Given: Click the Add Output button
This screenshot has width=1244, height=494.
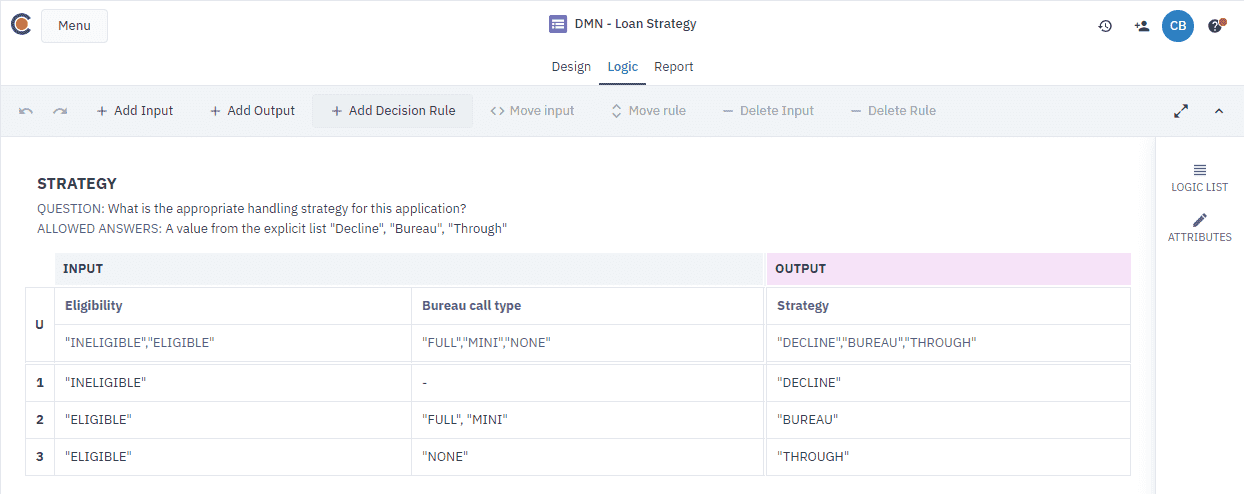Looking at the screenshot, I should 252,111.
